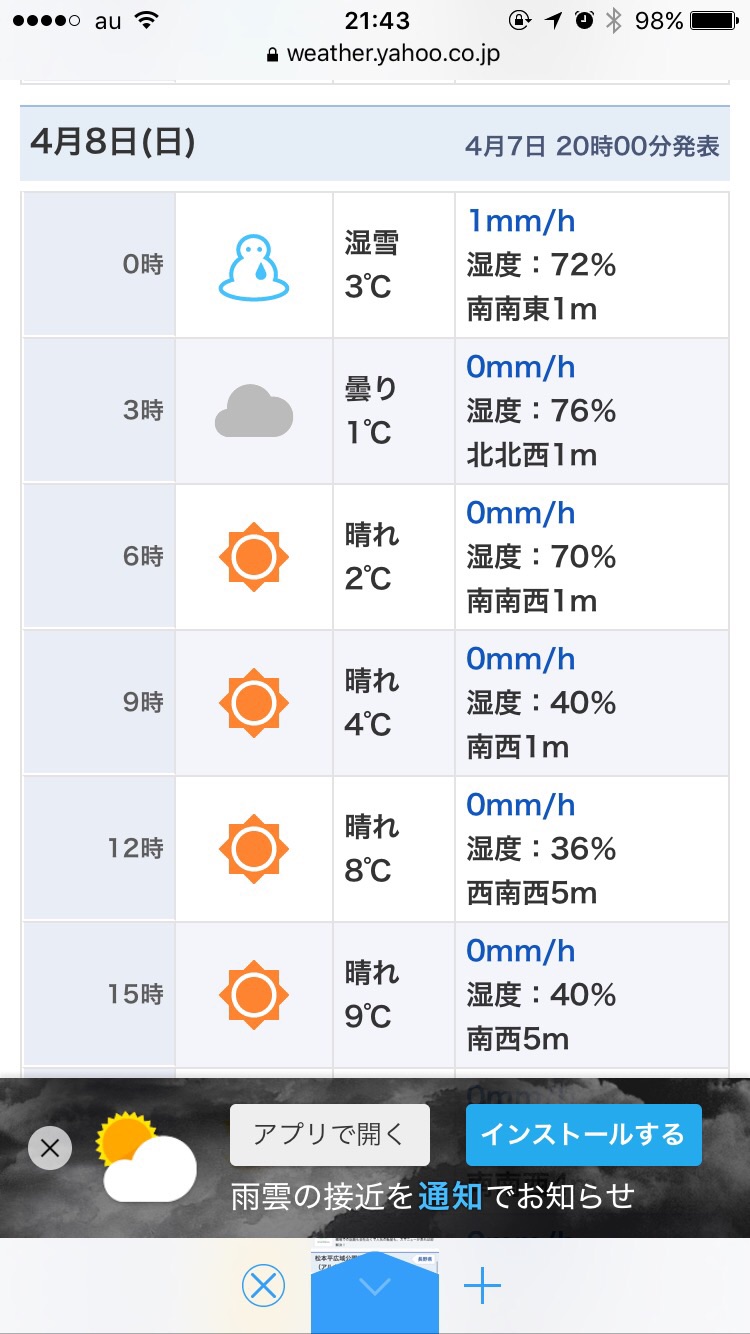This screenshot has width=750, height=1334.
Task: Tap the 4月8日(日) date header
Action: pos(112,143)
